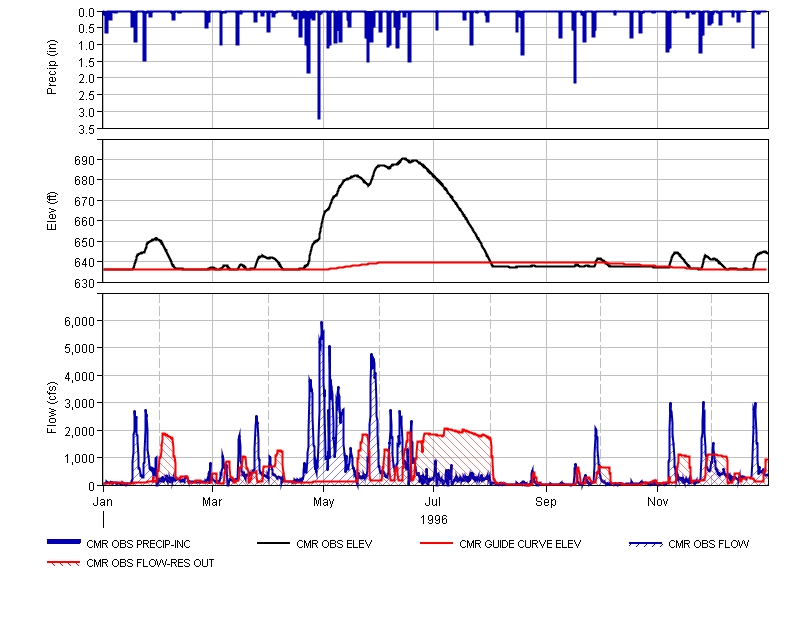Click the May label on the time axis
800x627 pixels.
coord(323,500)
